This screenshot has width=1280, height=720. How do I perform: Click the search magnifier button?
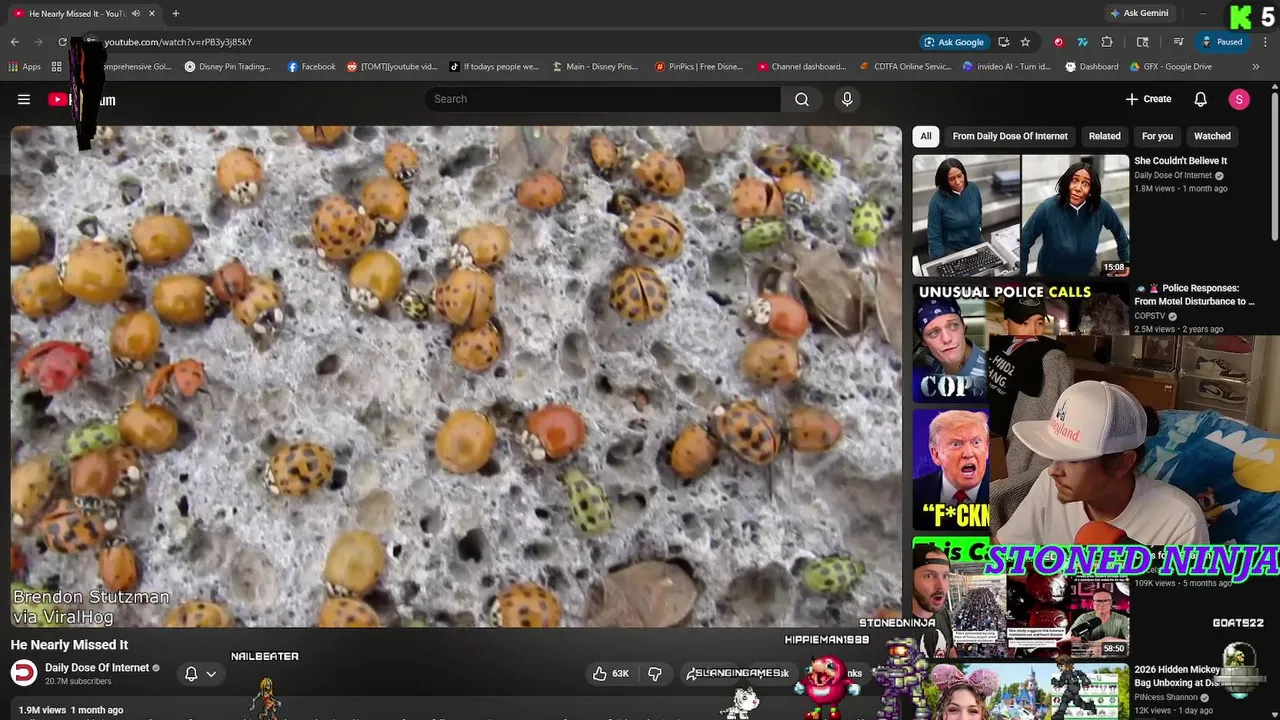(x=802, y=99)
